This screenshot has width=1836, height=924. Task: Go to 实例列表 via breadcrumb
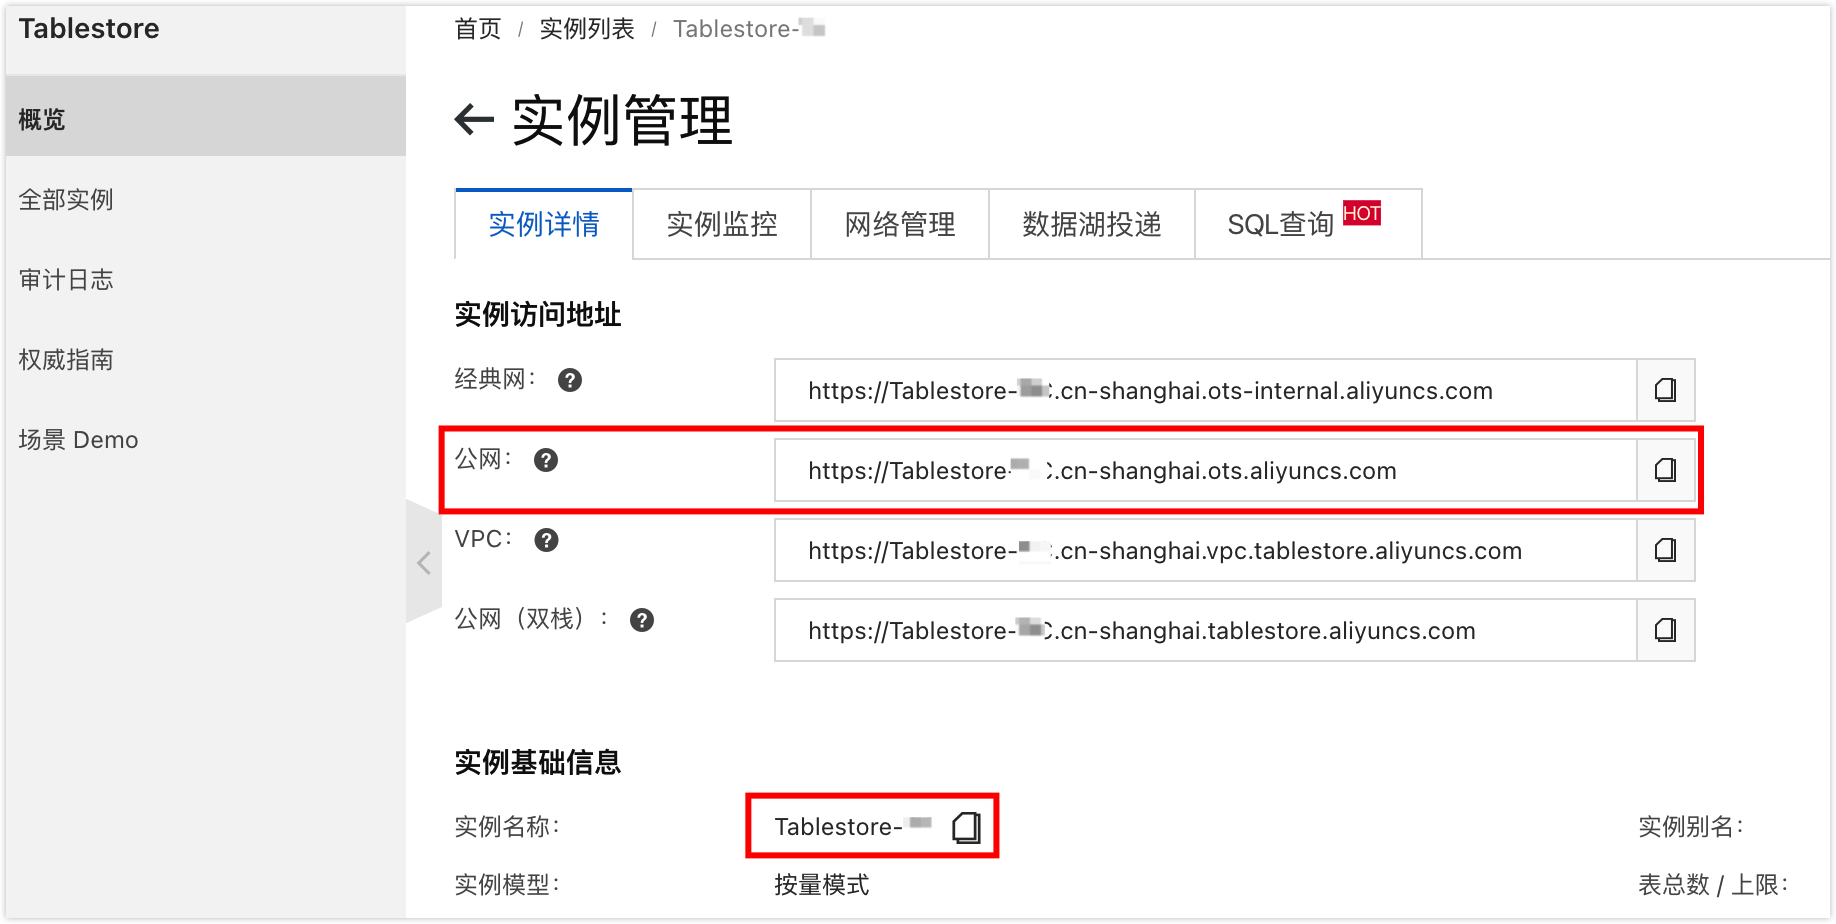coord(586,28)
